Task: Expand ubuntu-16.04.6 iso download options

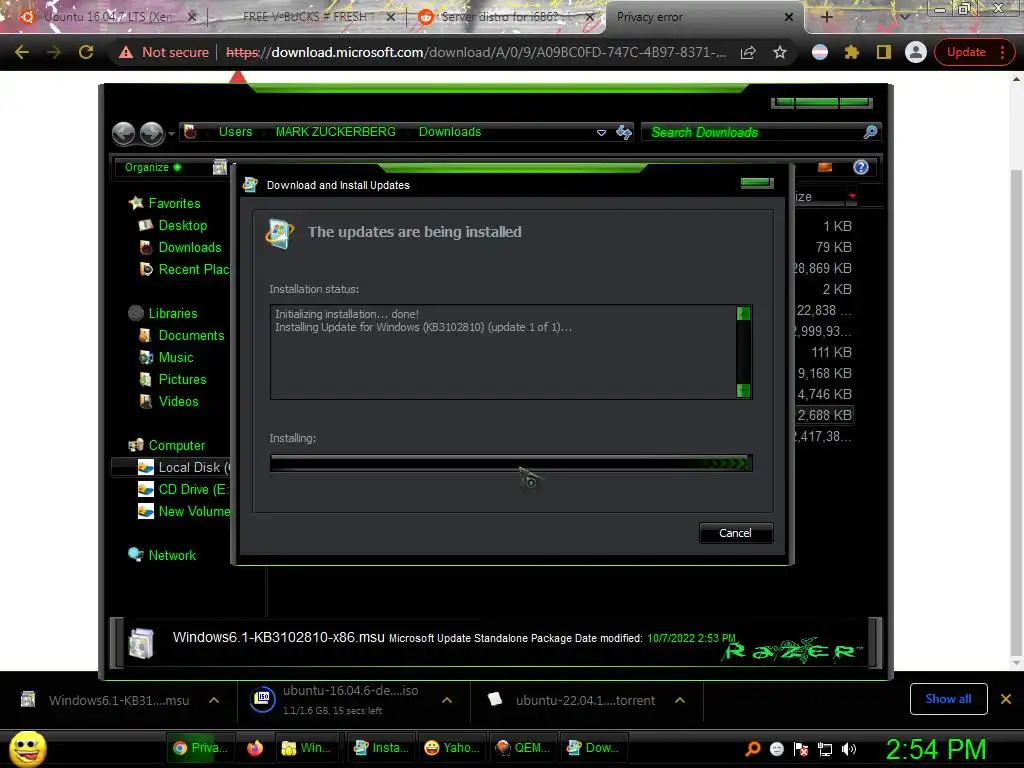Action: (447, 700)
